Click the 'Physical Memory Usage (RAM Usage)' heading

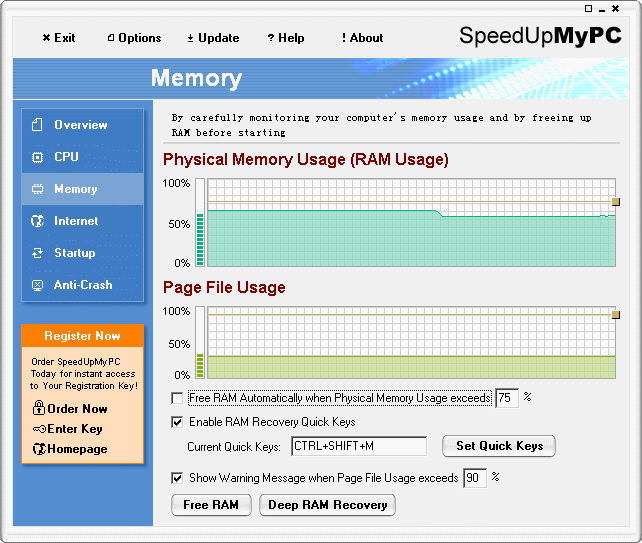click(306, 159)
